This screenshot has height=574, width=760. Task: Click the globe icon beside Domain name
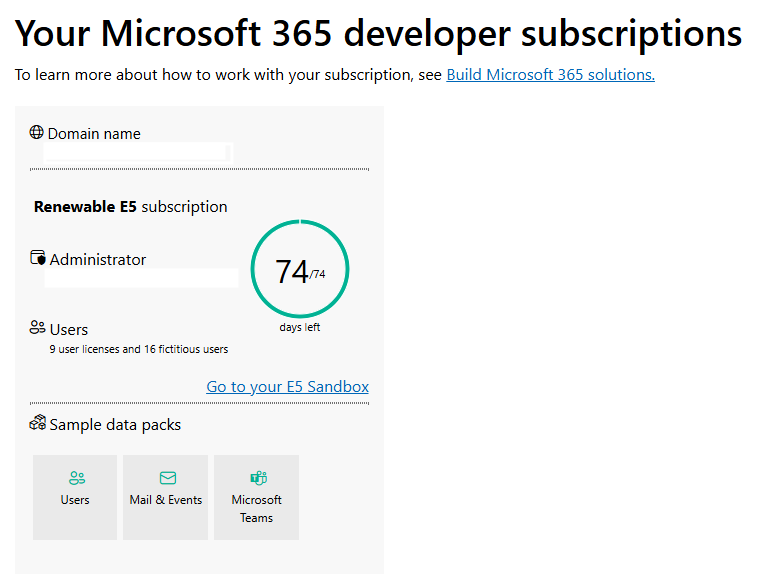click(x=36, y=132)
